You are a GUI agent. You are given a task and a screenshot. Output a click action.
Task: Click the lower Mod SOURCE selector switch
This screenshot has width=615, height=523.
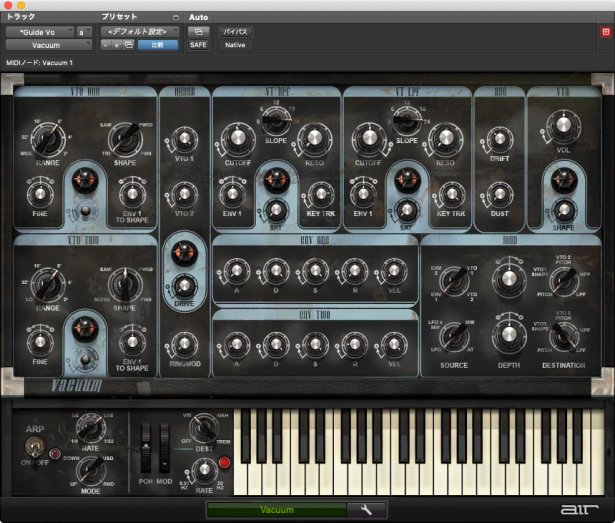(454, 337)
